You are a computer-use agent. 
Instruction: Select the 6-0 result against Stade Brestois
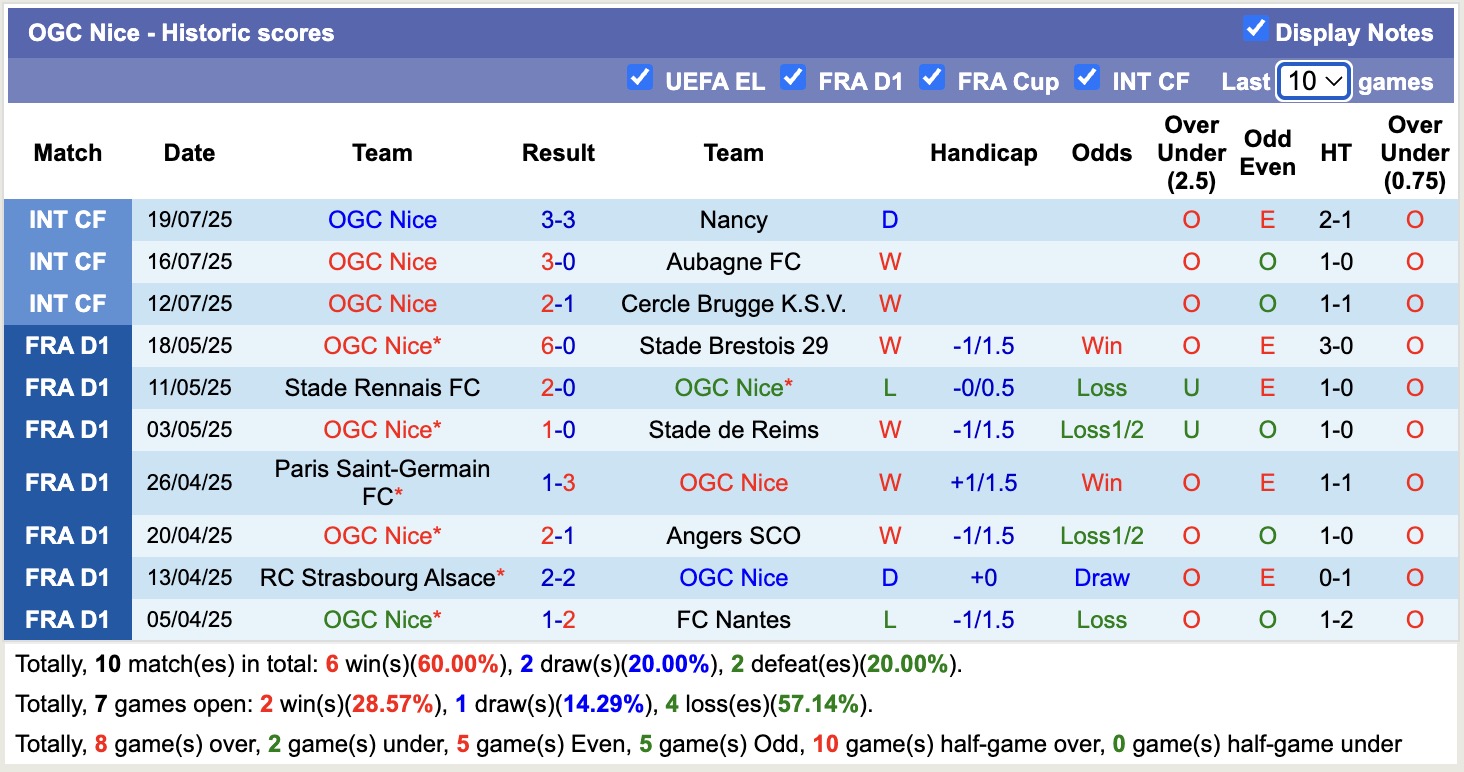tap(557, 345)
